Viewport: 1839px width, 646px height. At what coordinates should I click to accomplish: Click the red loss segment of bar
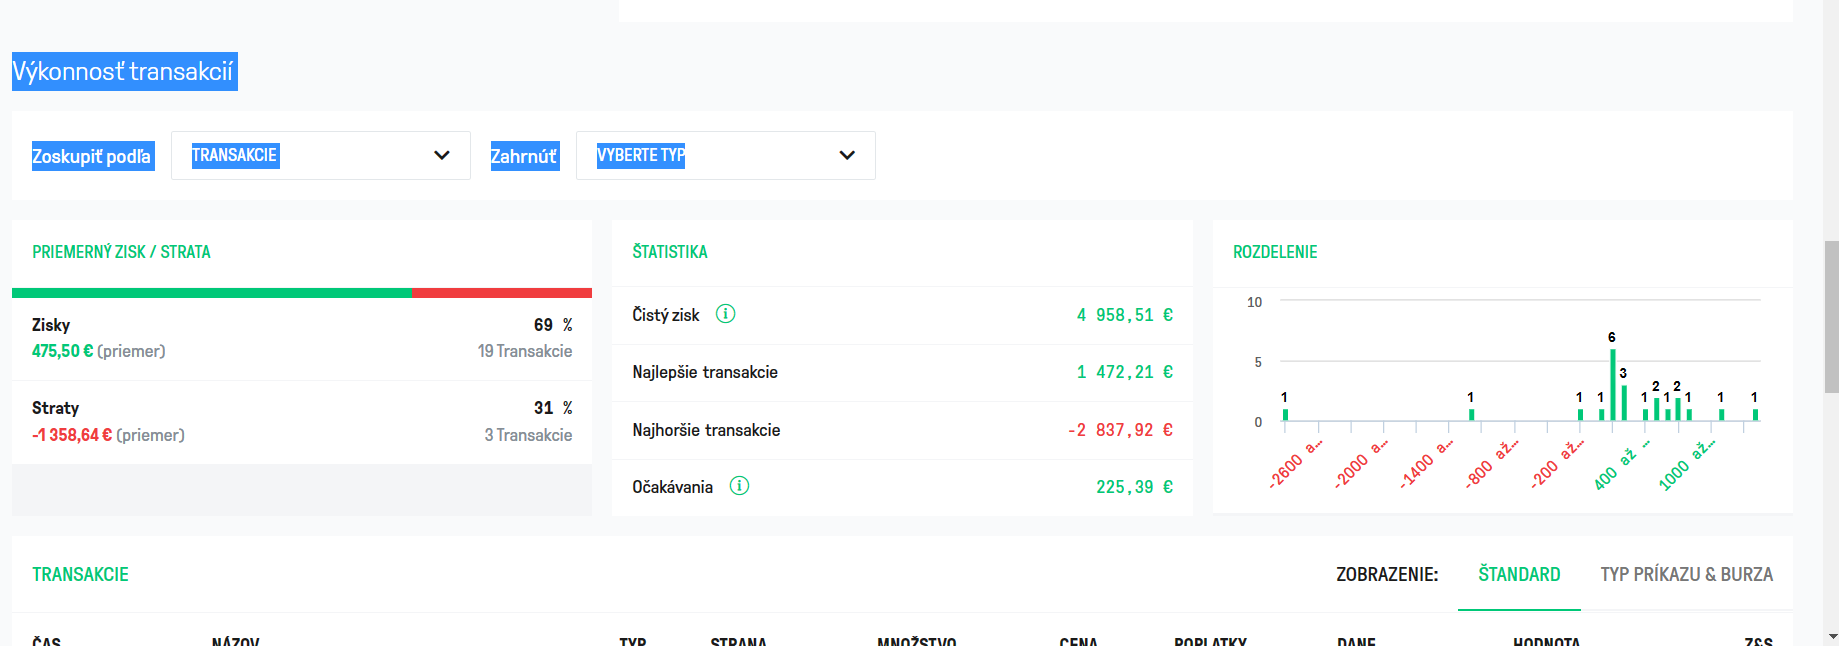[501, 293]
